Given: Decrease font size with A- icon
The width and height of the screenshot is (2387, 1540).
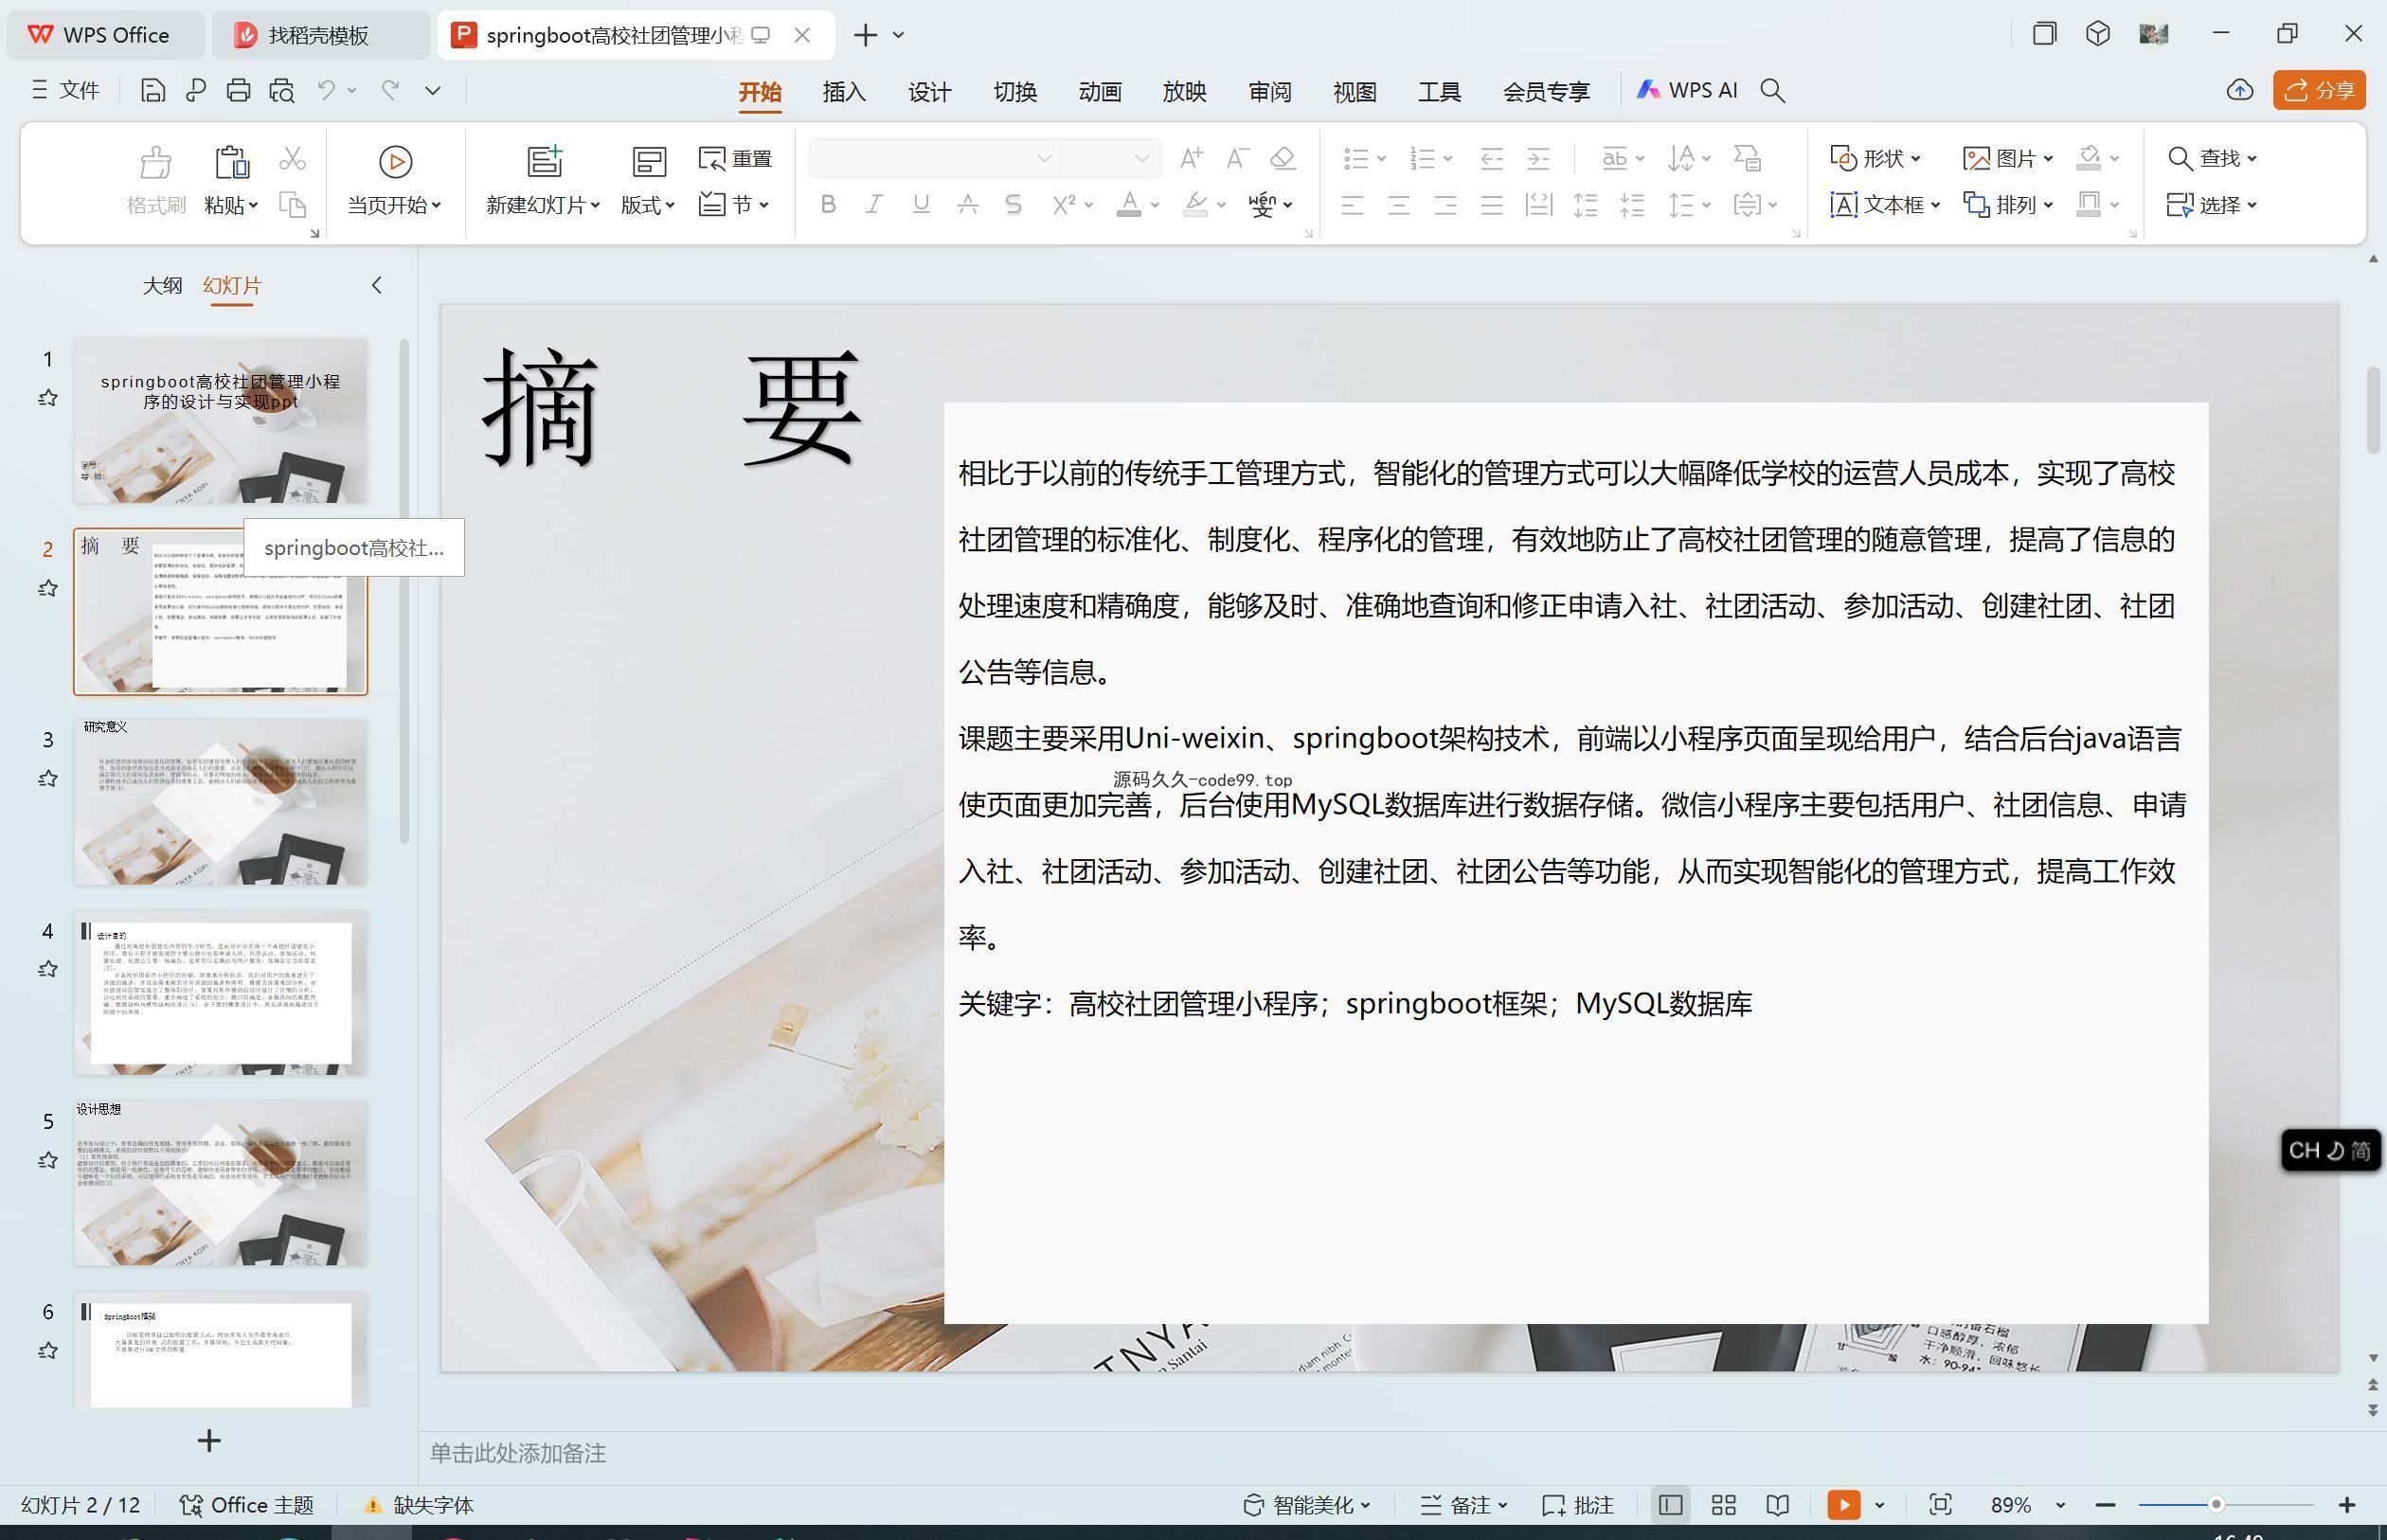Looking at the screenshot, I should click(x=1237, y=158).
